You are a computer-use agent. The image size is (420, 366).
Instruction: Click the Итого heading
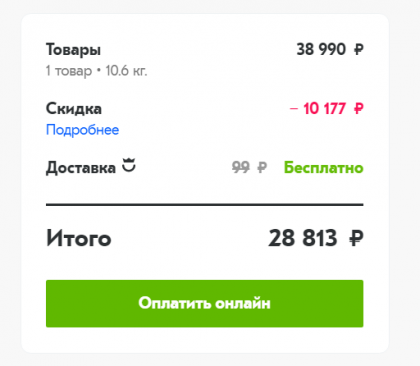[79, 238]
